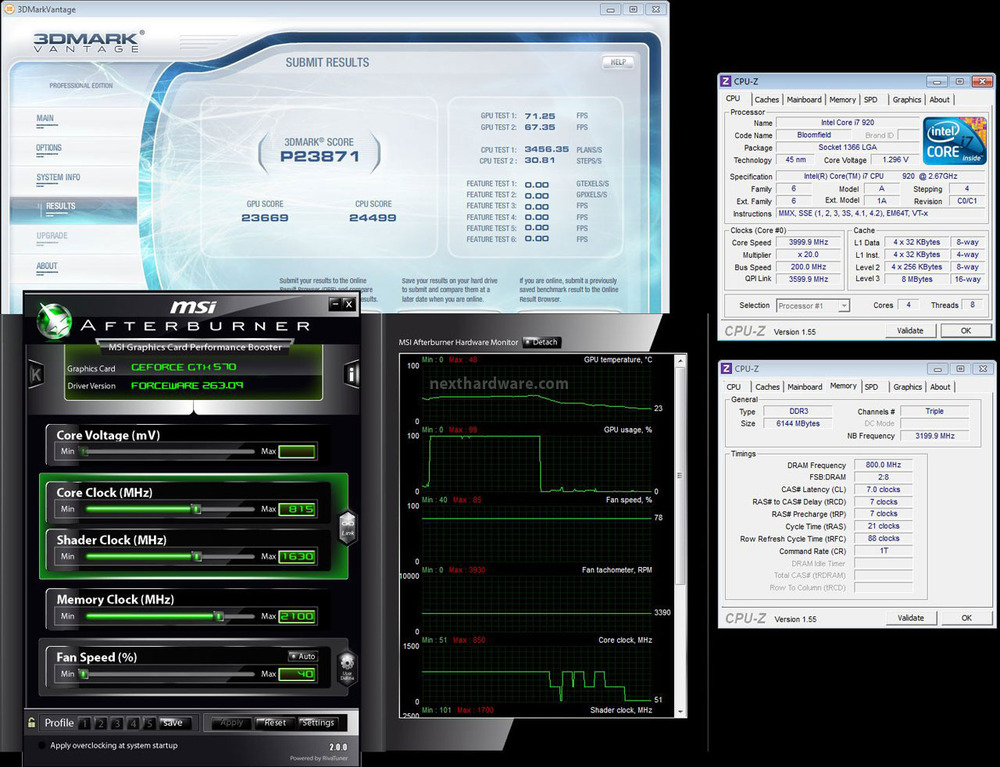Click the Apply button in Afterburner

(x=231, y=723)
